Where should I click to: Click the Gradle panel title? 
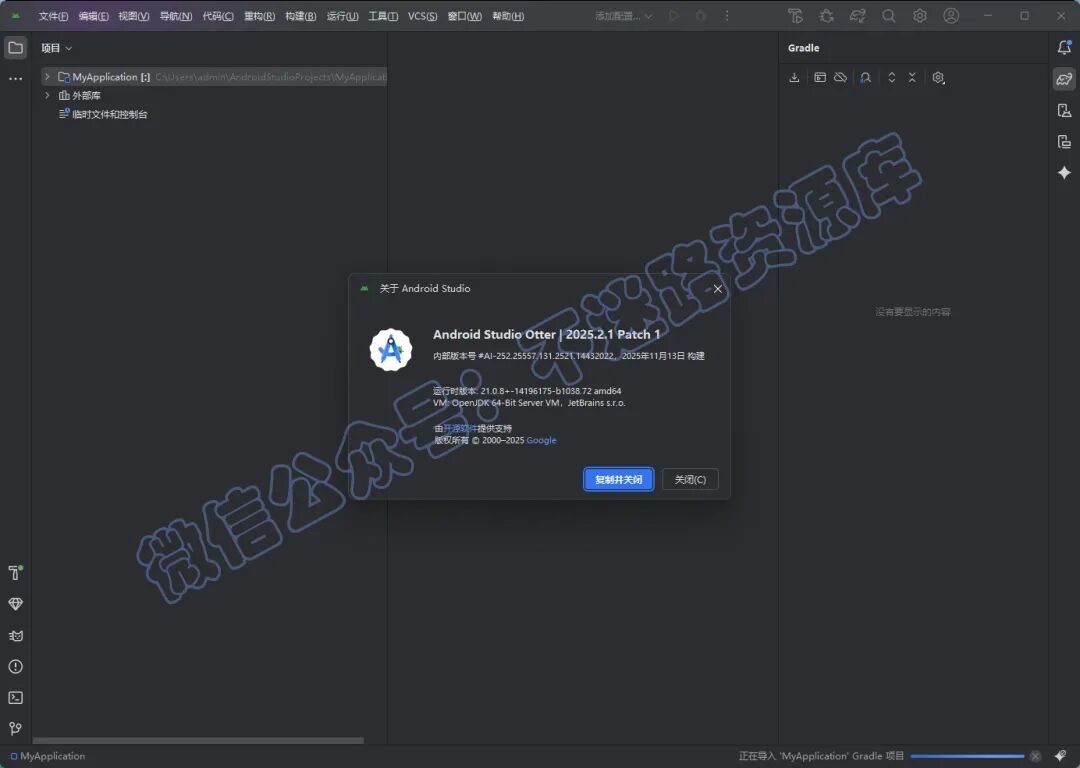click(803, 48)
